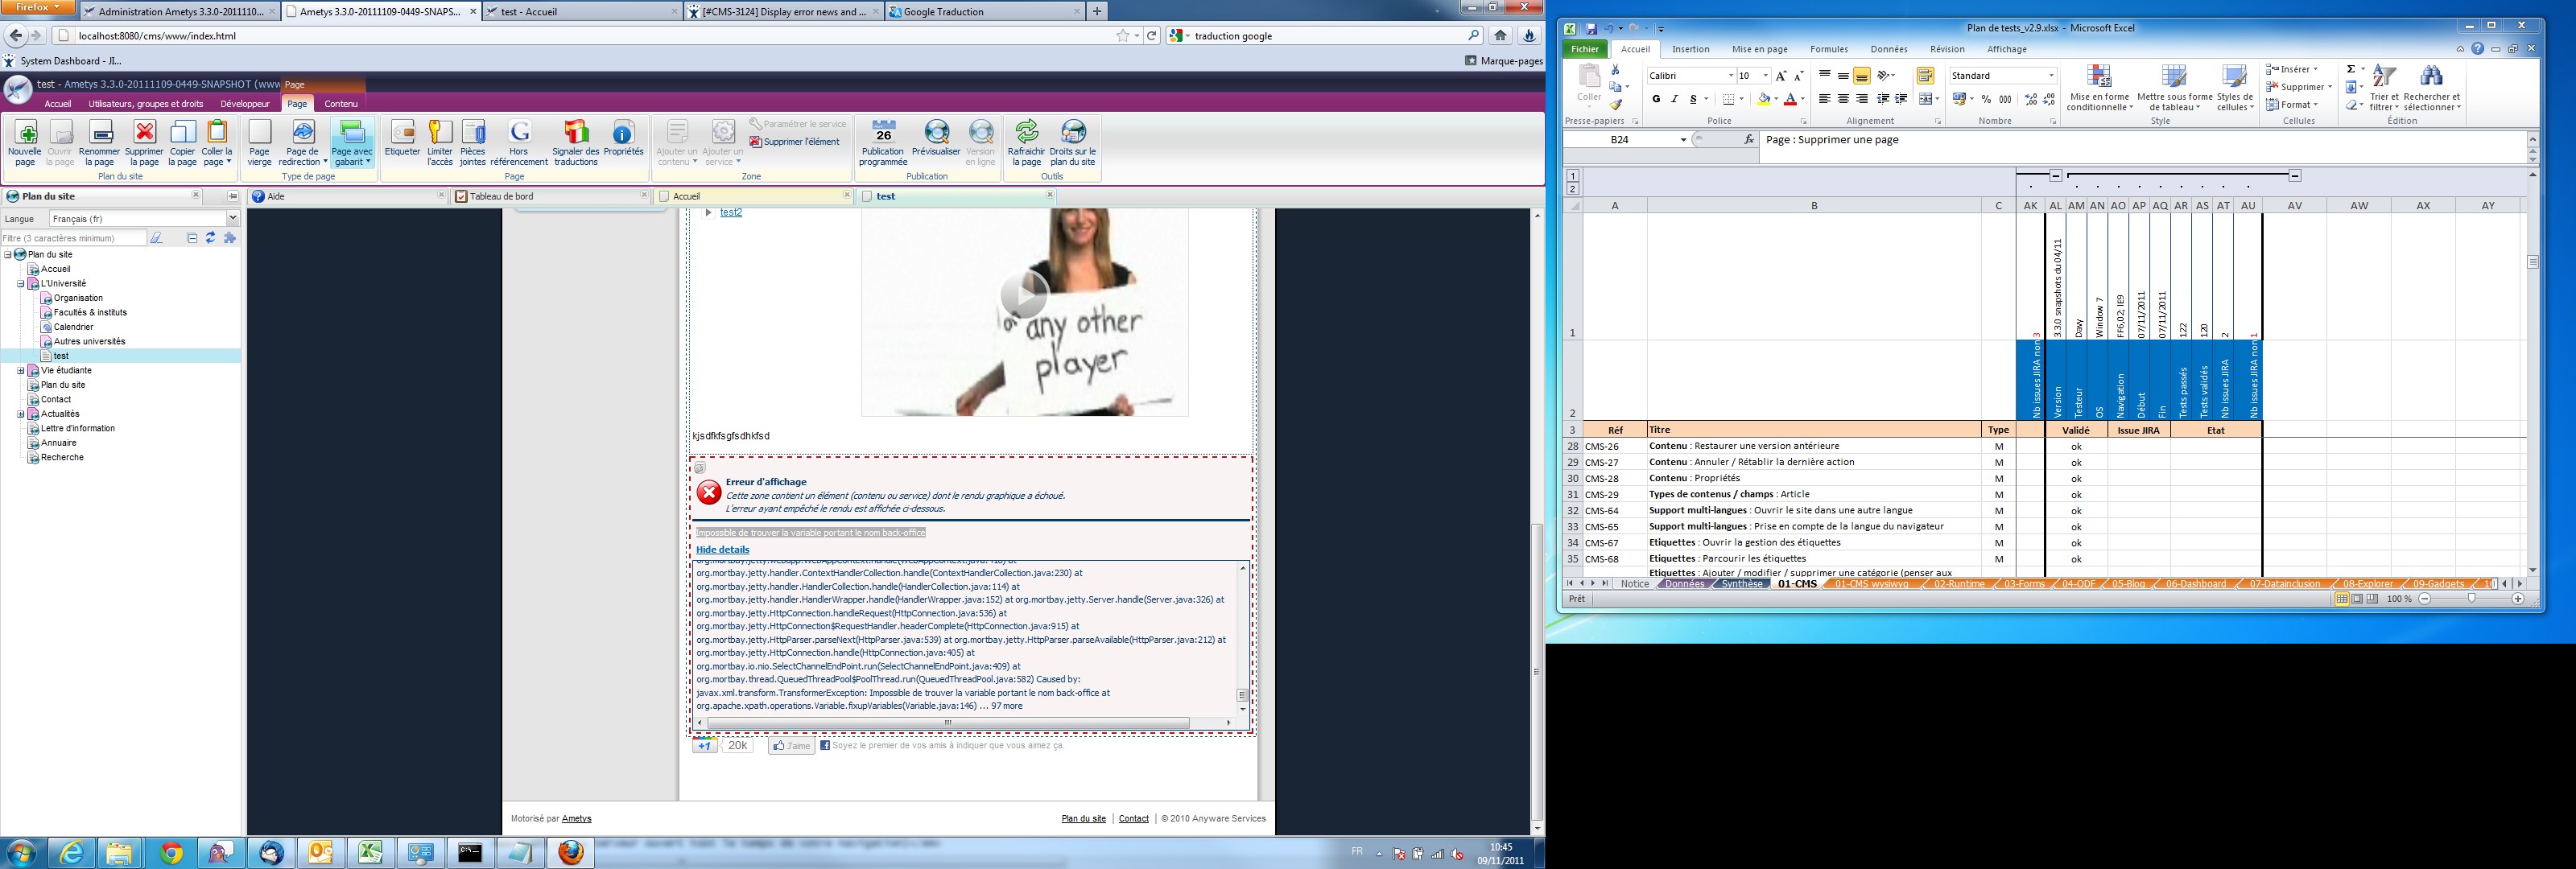Click Excel Cut scissors icon
Screen dimensions: 2576x869
[x=1615, y=70]
